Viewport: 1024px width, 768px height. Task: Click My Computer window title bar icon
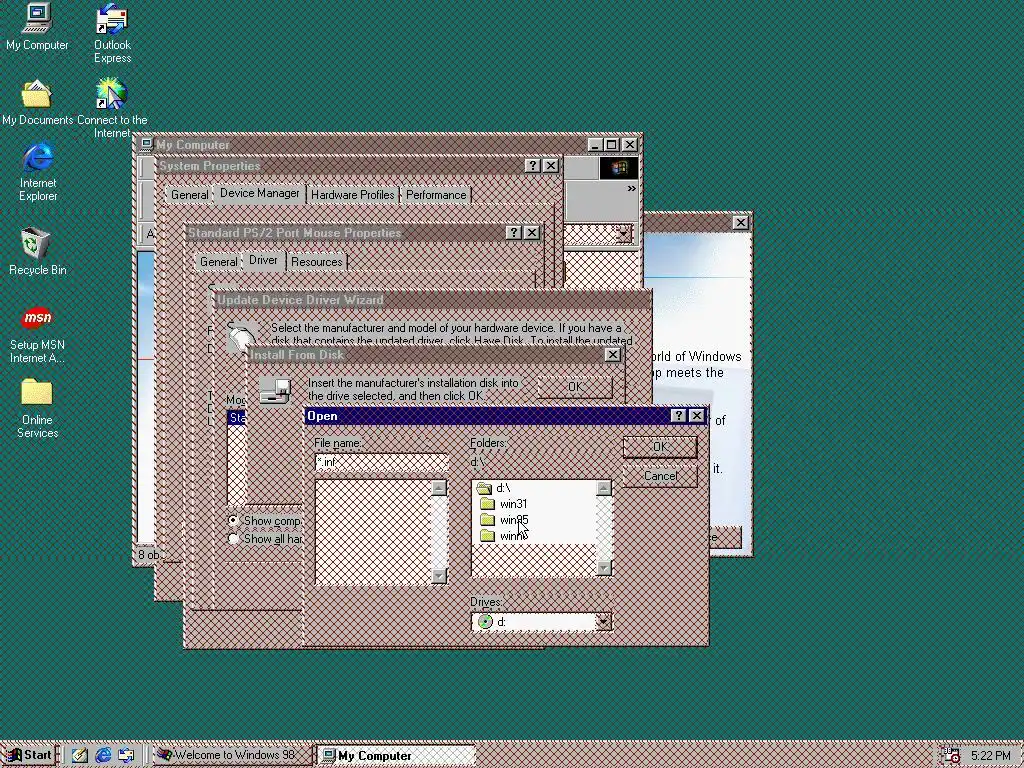click(146, 144)
